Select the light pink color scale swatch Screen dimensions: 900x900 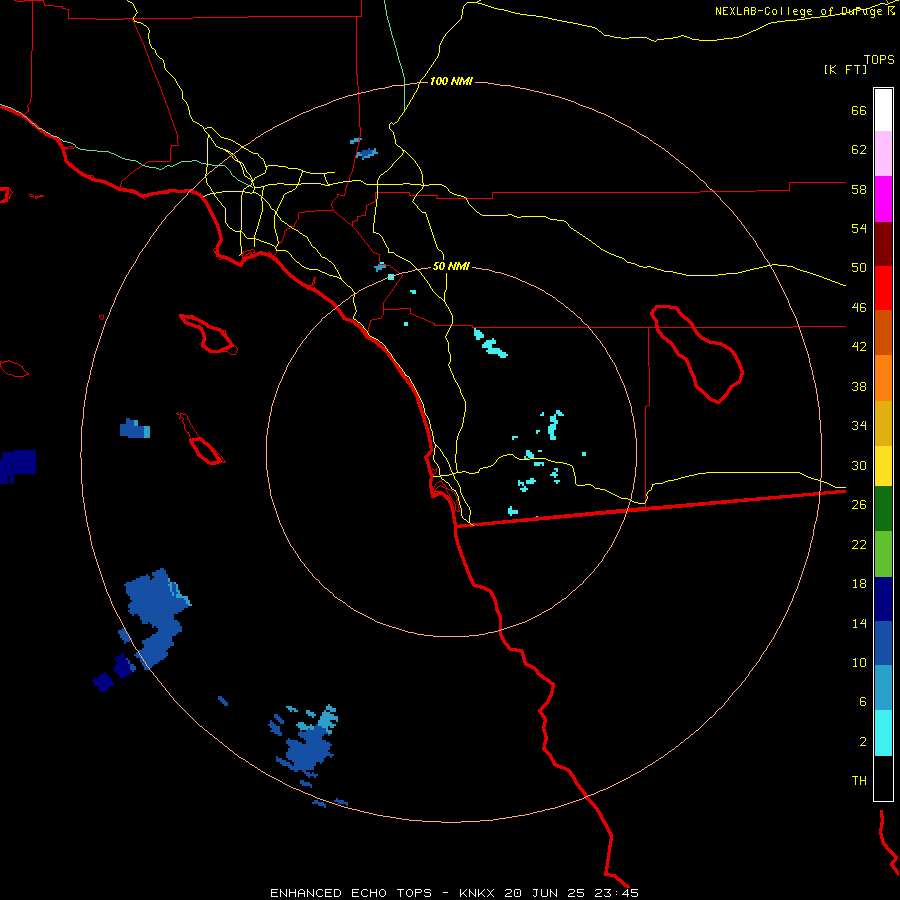tap(883, 153)
